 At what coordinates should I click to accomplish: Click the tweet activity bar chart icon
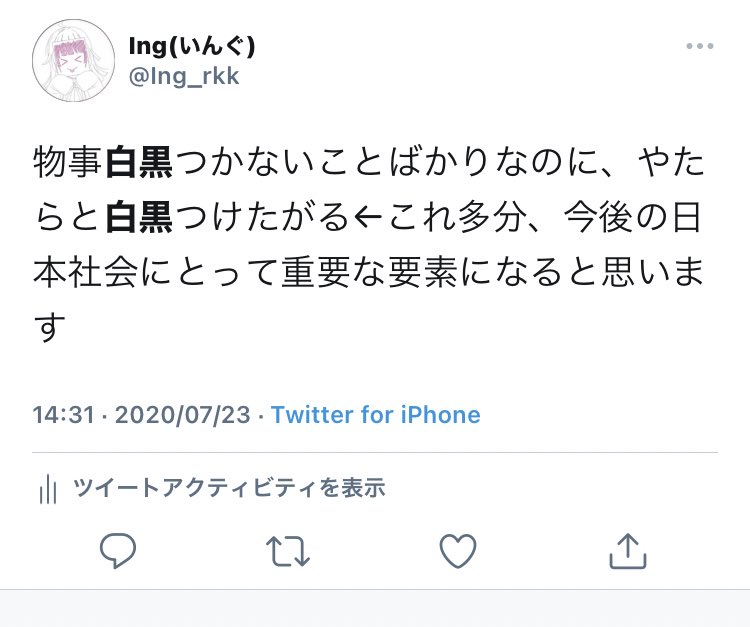46,489
